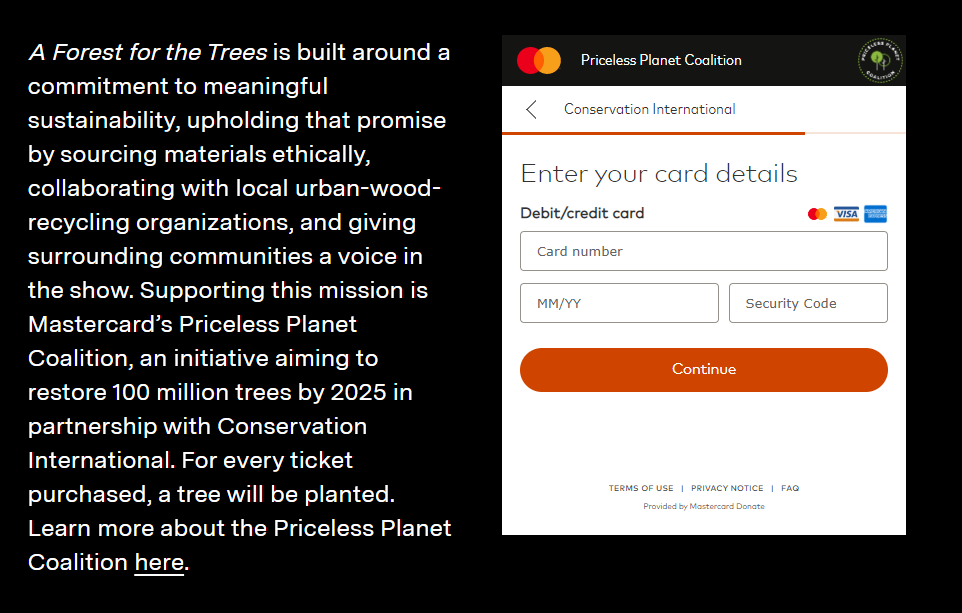Open the PRIVACY NOTICE link

(x=727, y=488)
